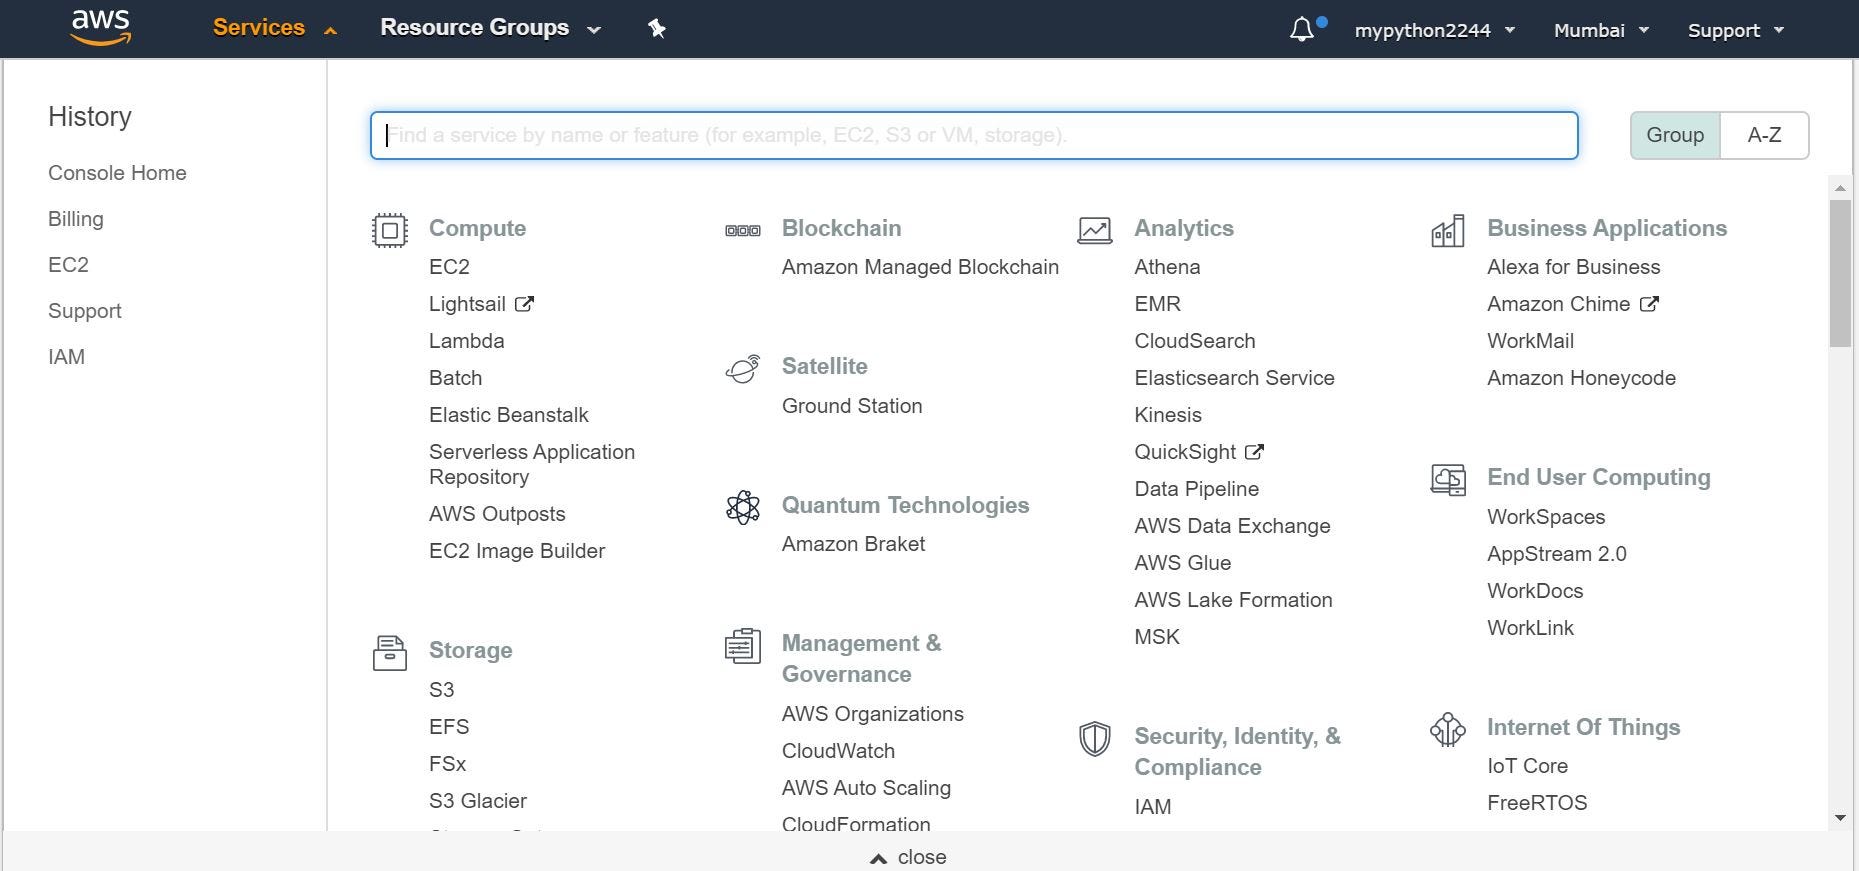Open CloudWatch service
This screenshot has height=871, width=1859.
point(838,751)
